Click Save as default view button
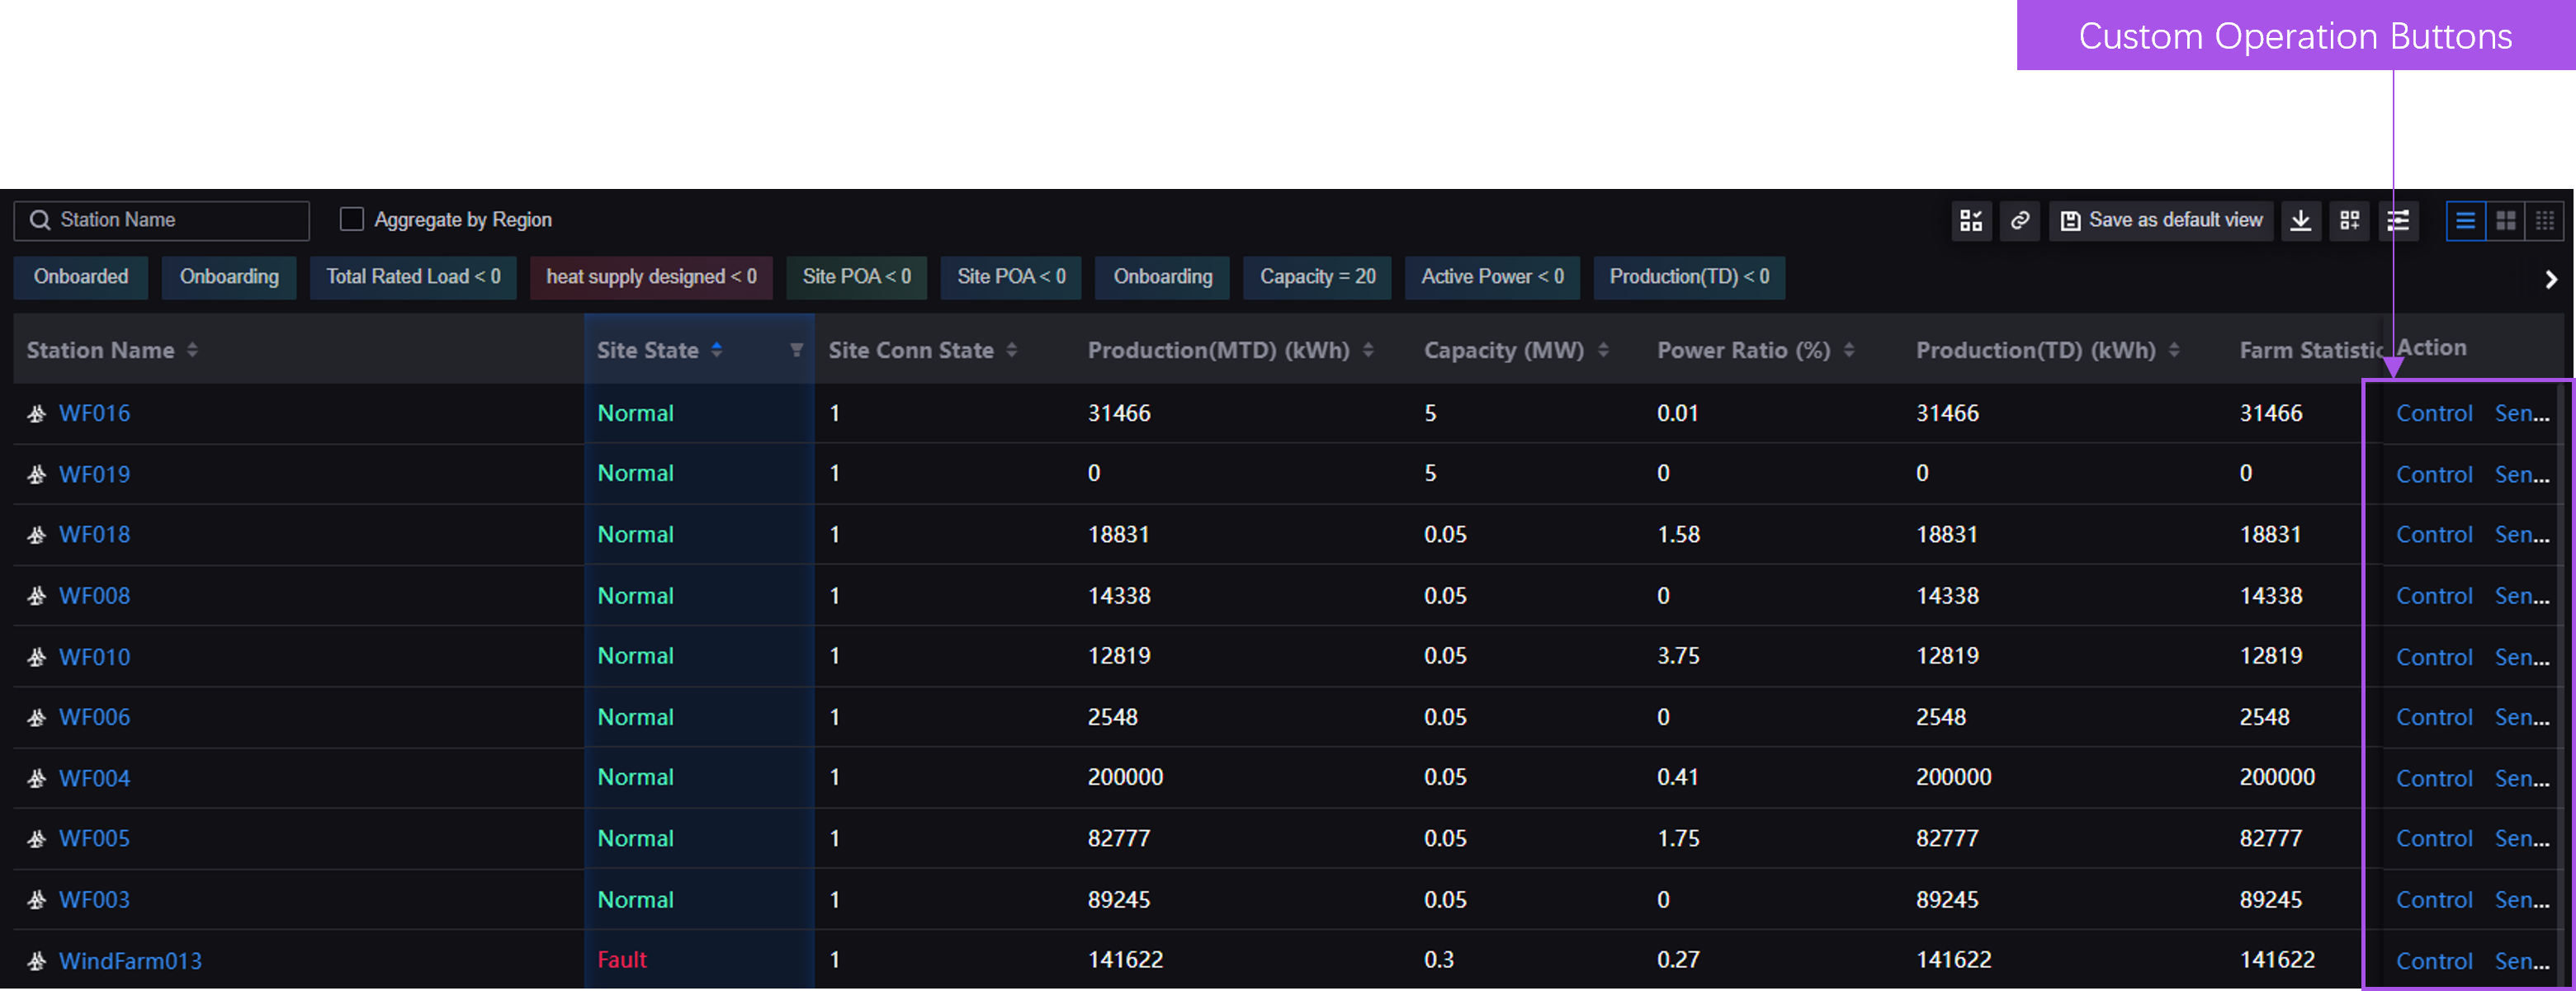Screen dimensions: 2576x991 [x=2162, y=220]
